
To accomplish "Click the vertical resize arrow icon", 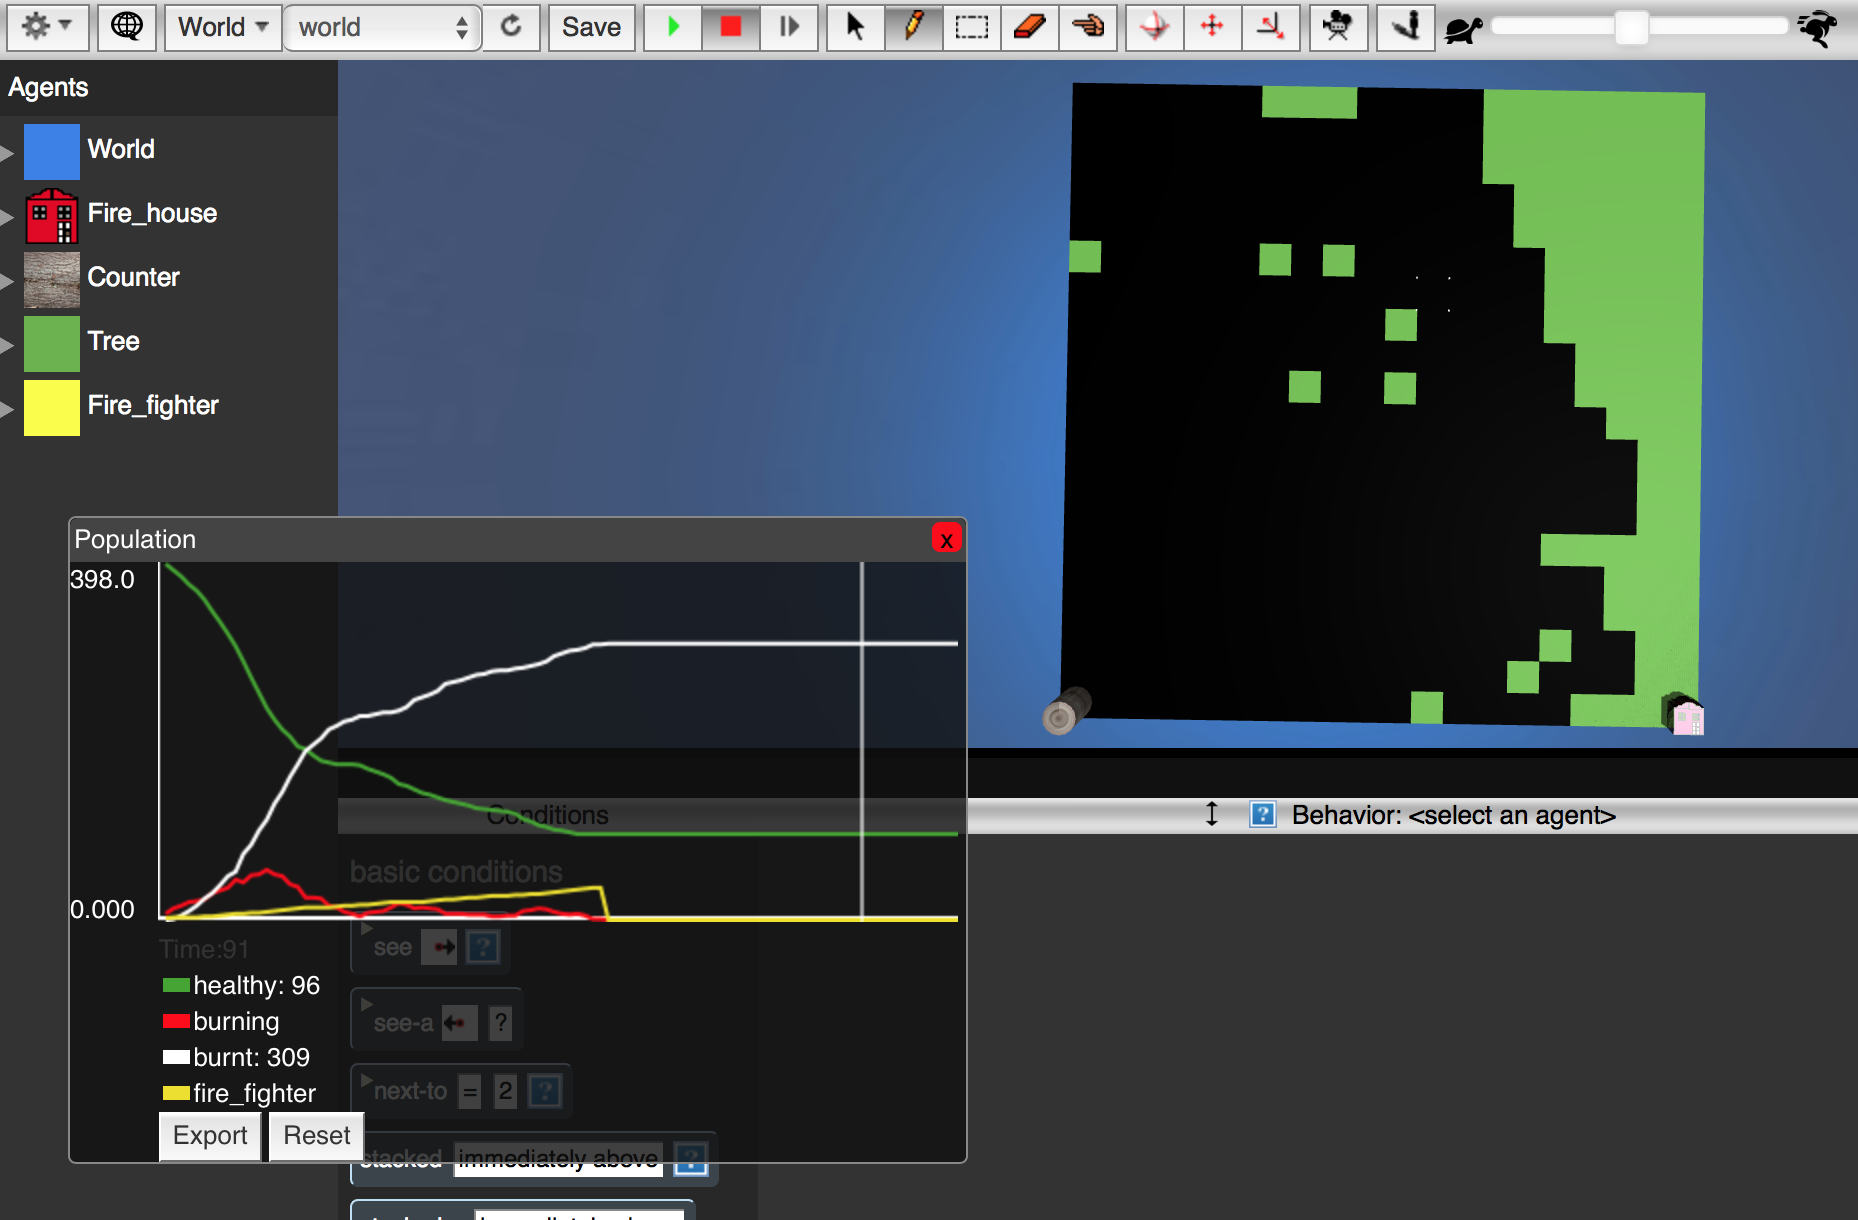I will pyautogui.click(x=1211, y=815).
